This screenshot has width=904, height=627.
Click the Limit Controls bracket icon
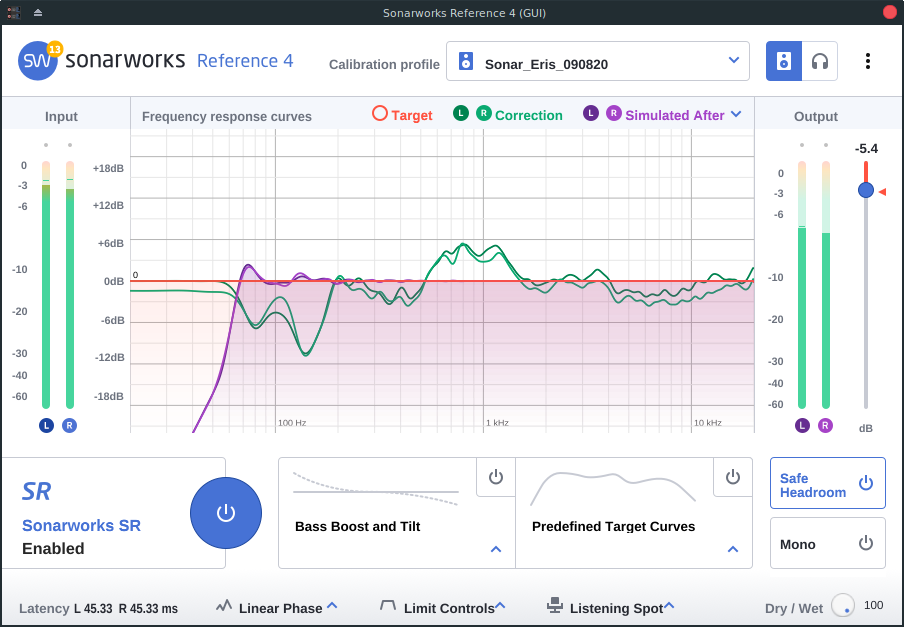388,606
